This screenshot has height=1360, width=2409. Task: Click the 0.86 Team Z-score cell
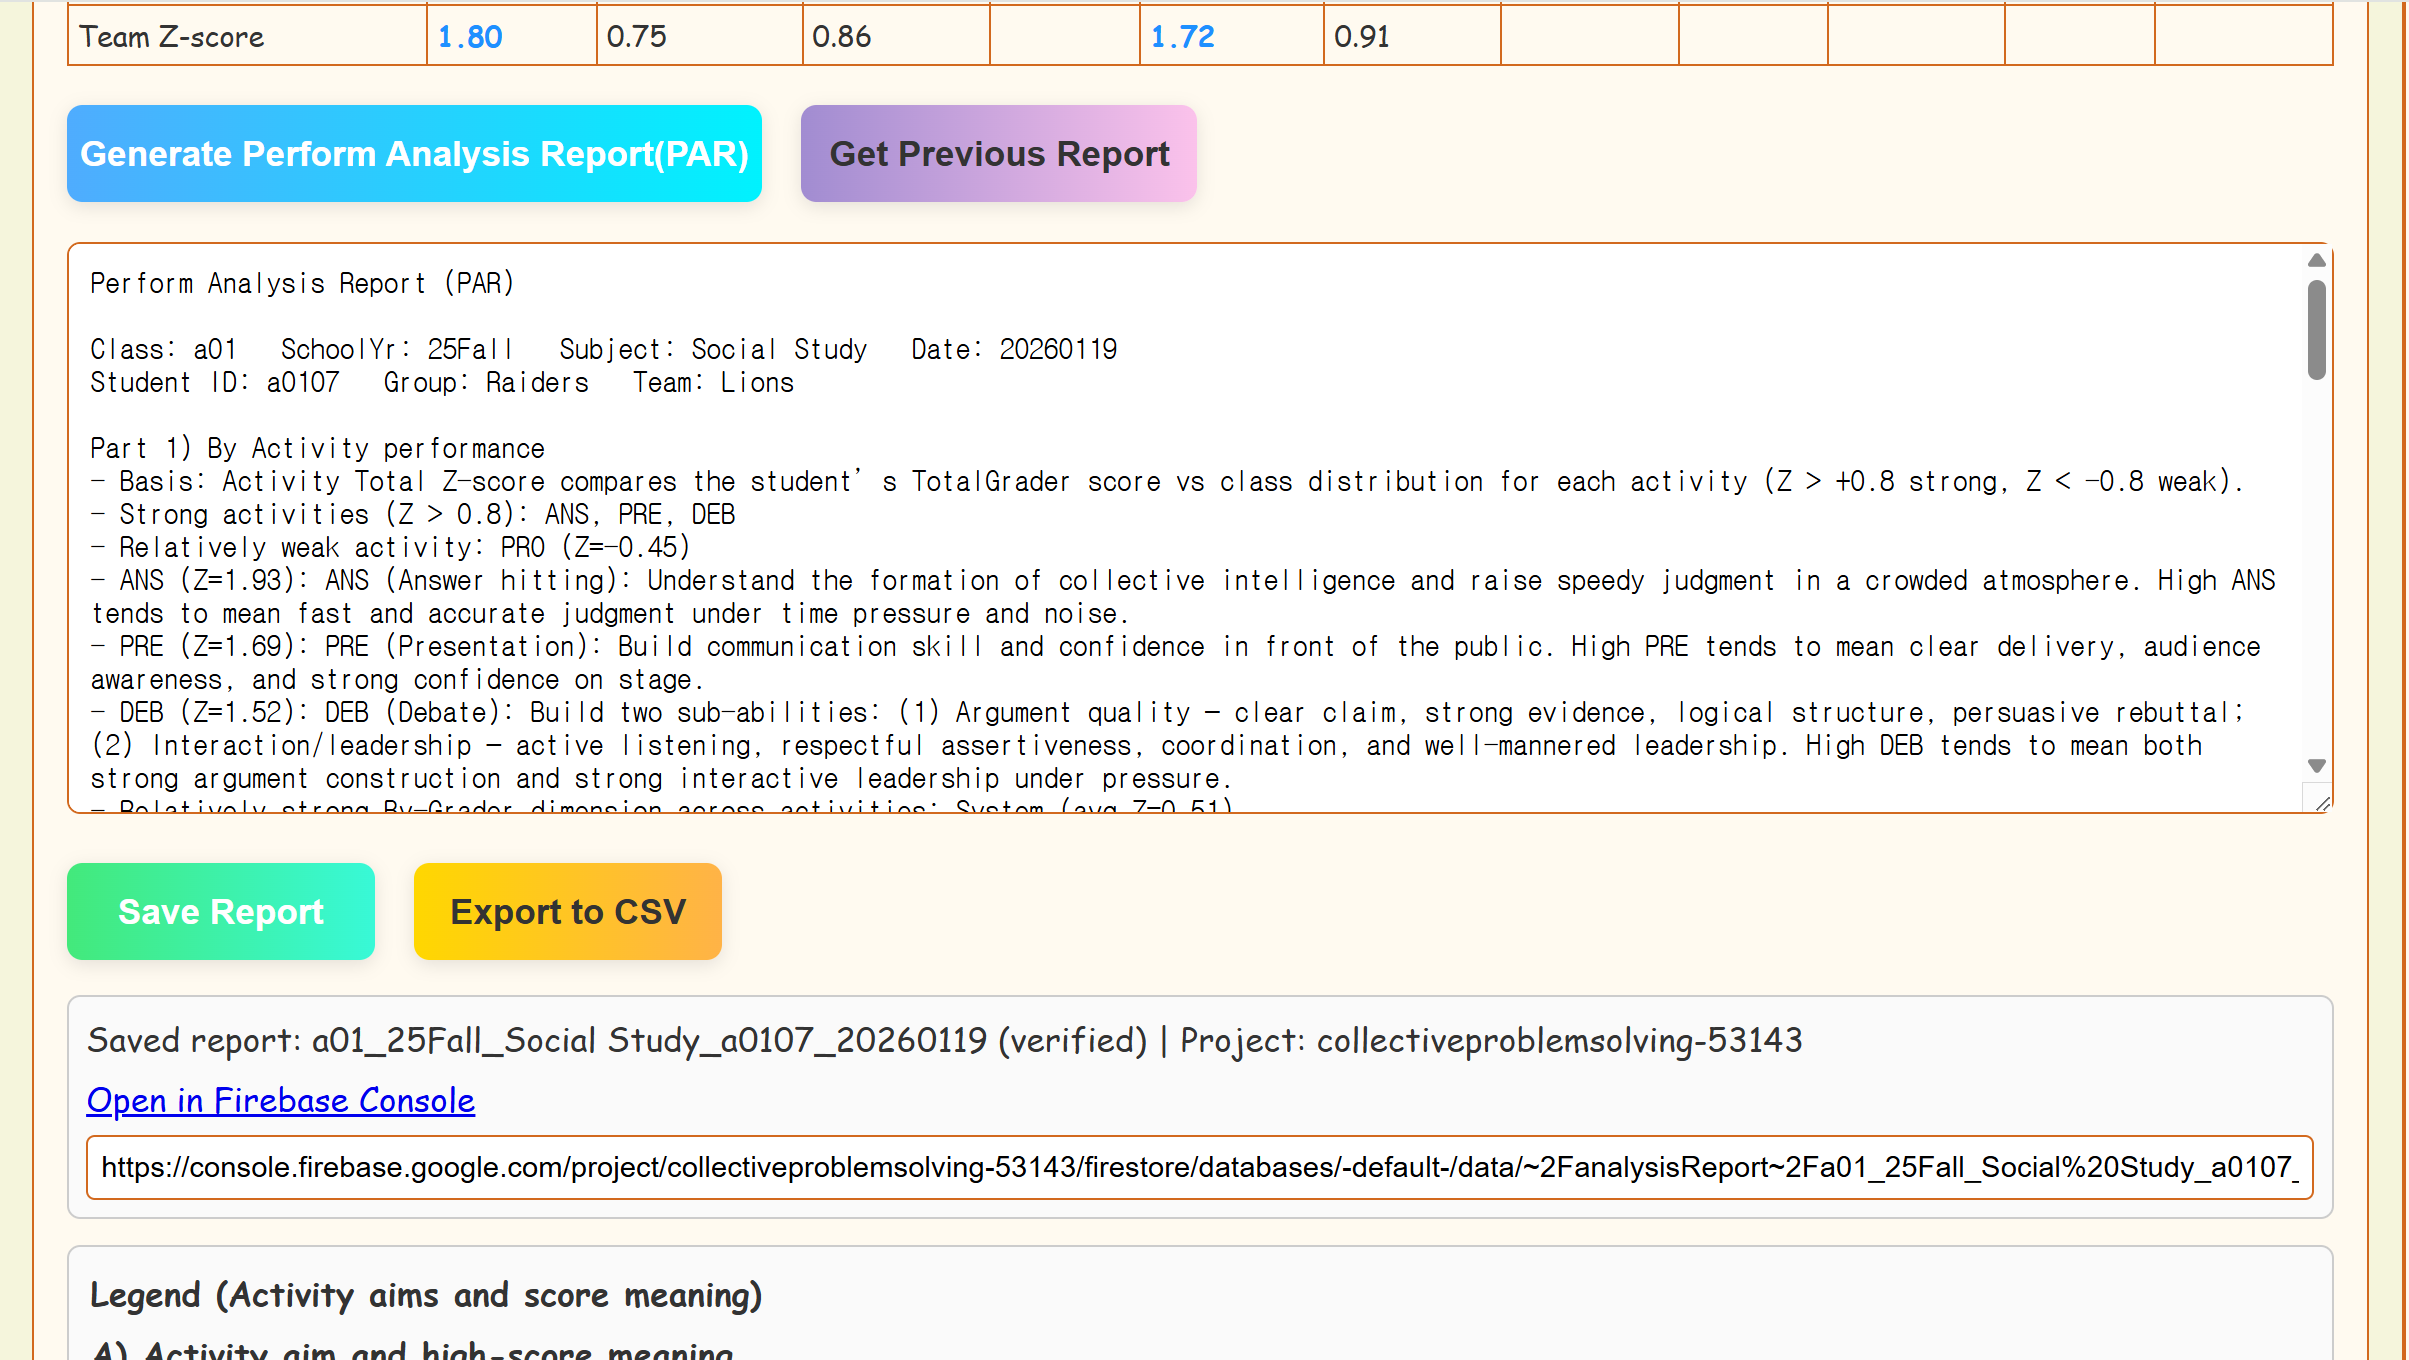(842, 37)
